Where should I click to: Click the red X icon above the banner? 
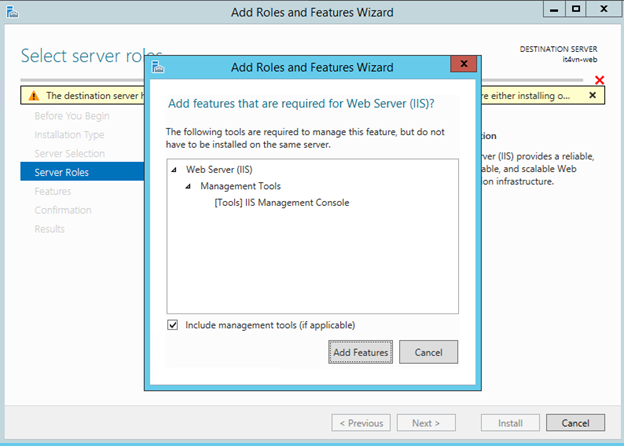tap(599, 81)
